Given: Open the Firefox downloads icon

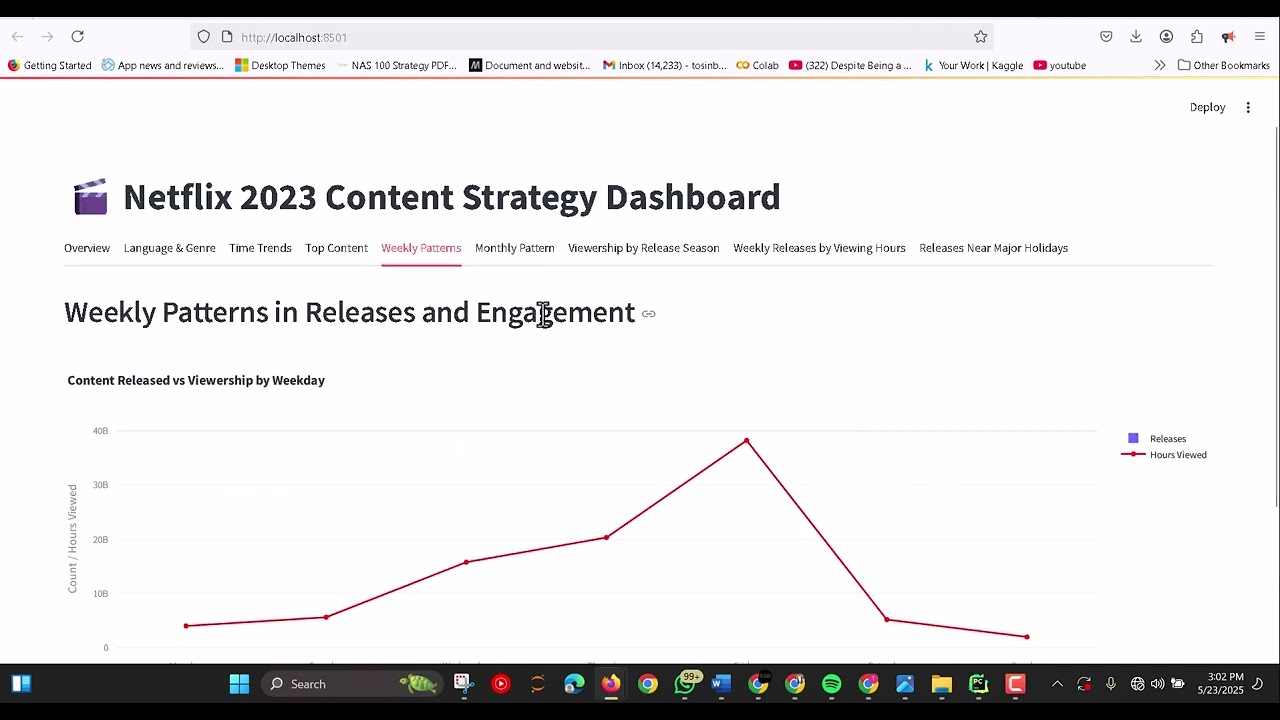Looking at the screenshot, I should pyautogui.click(x=1136, y=37).
